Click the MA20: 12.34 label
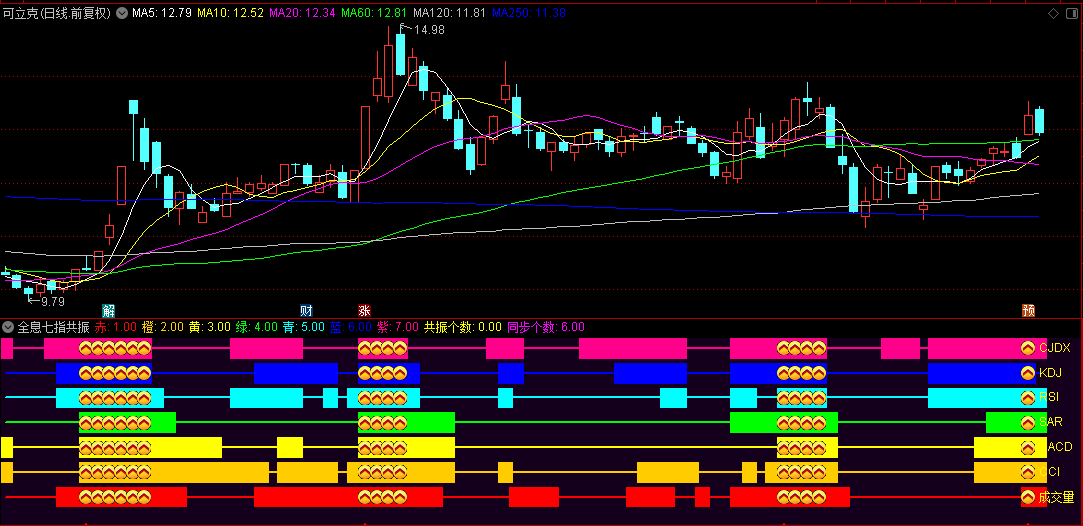 click(303, 13)
